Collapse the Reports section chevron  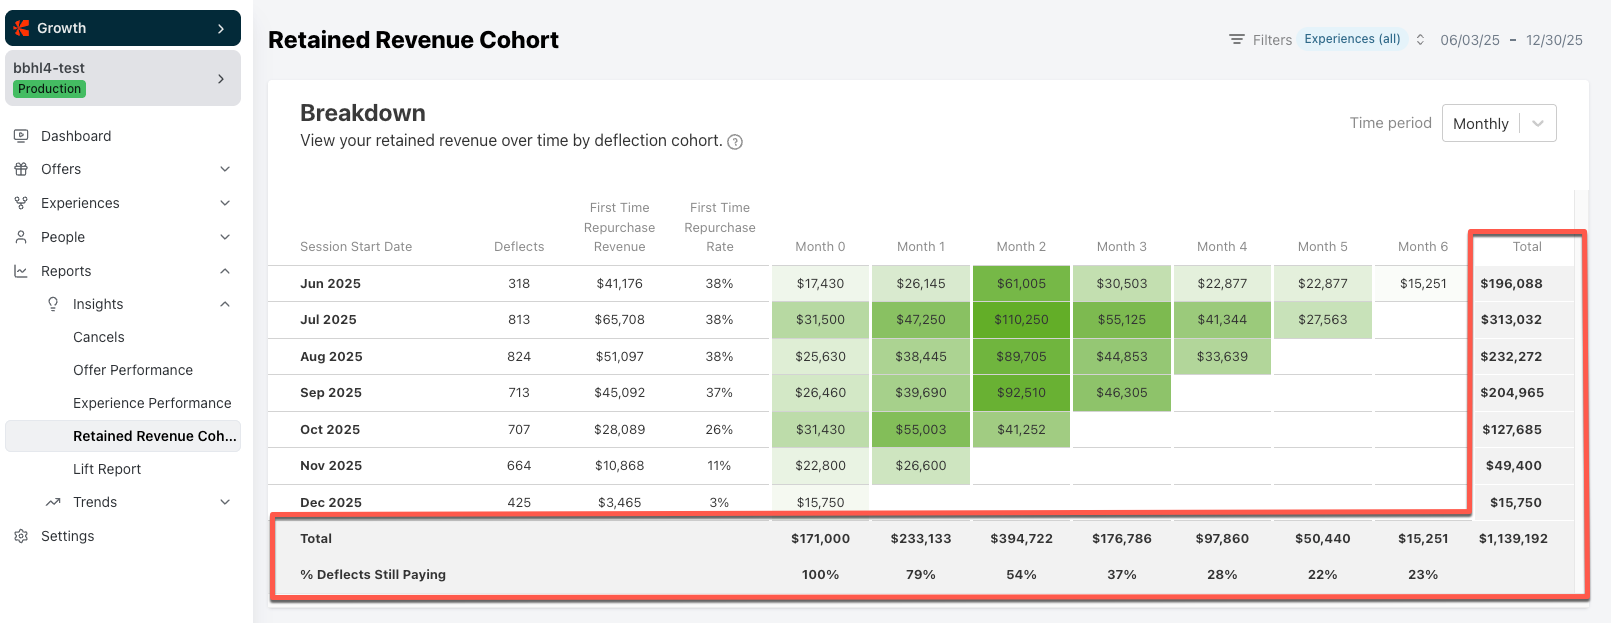[x=225, y=271]
